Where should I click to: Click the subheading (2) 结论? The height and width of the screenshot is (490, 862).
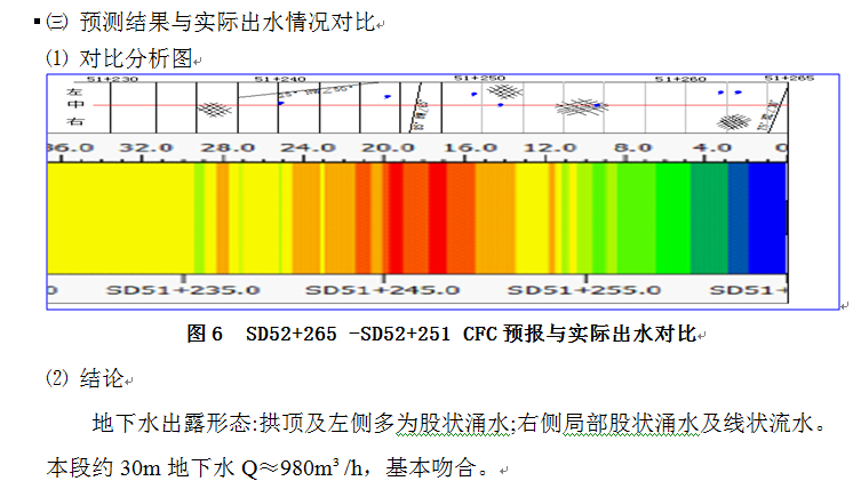coord(85,378)
